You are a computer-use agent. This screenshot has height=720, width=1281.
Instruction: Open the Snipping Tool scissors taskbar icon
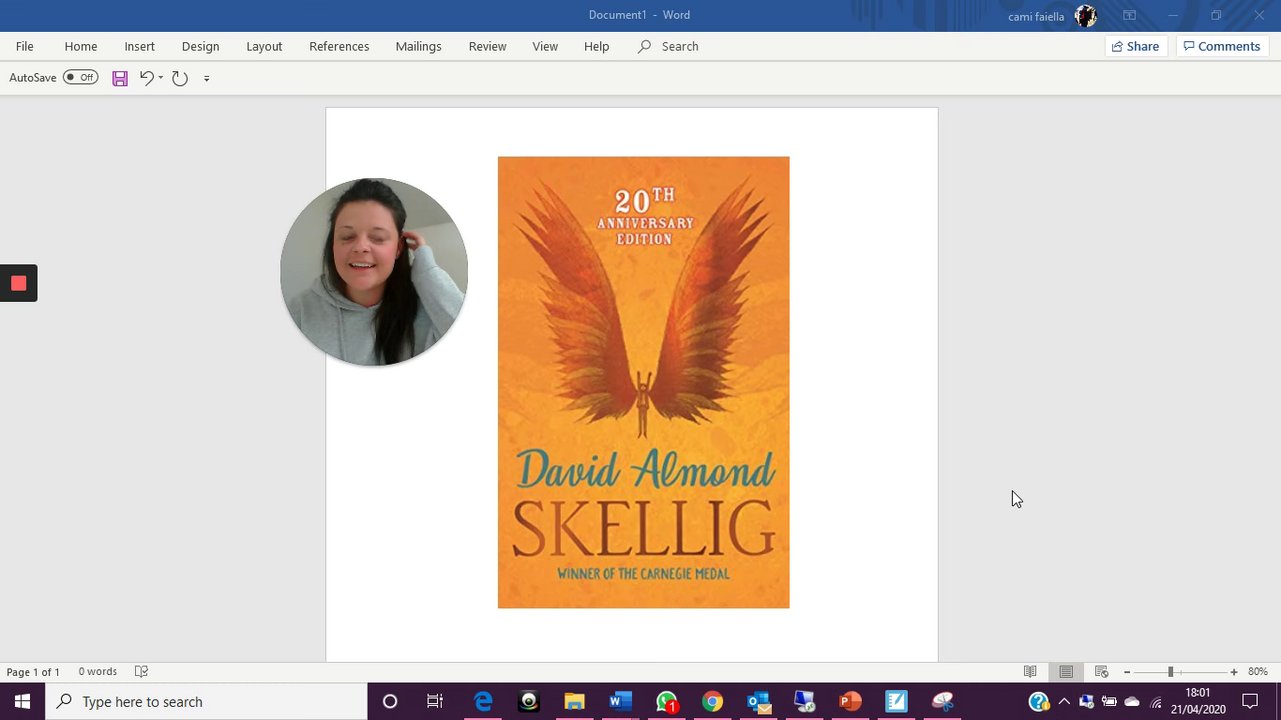[x=942, y=702]
